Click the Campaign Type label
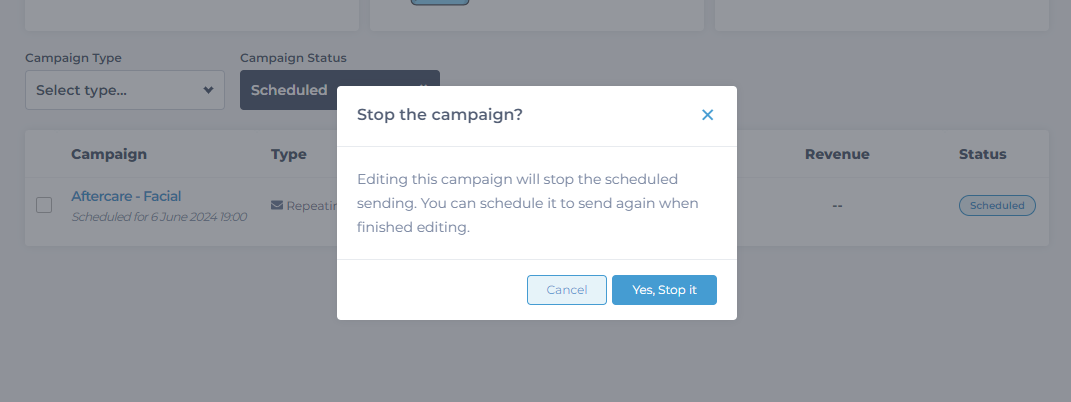Screen dimensions: 1071x402 (x=73, y=58)
